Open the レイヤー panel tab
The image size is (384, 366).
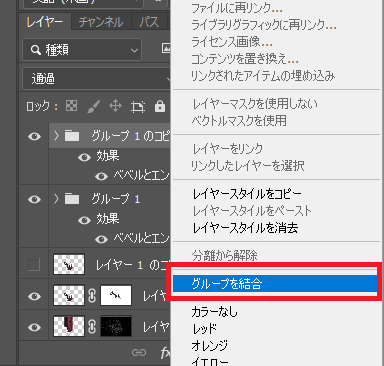point(44,22)
